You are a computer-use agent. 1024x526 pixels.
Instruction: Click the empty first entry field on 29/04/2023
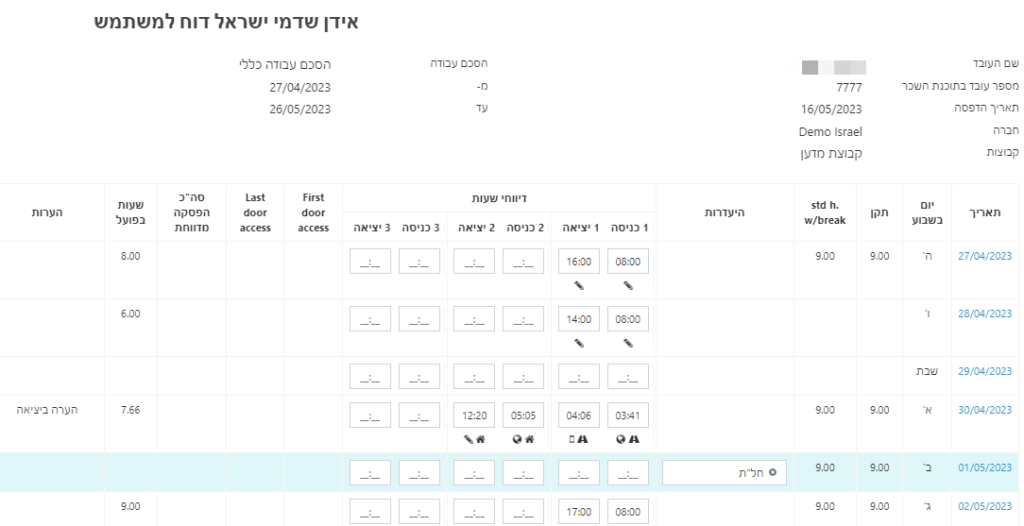coord(628,376)
